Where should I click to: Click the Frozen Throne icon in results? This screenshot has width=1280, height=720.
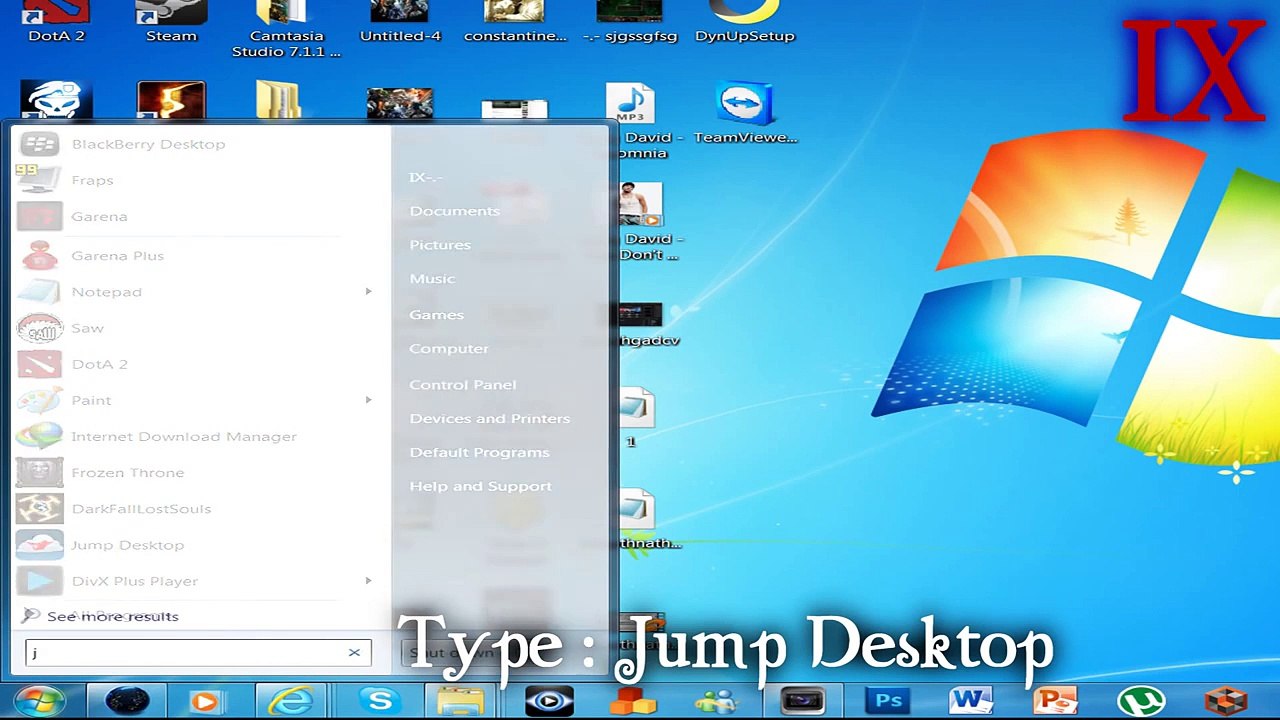tap(39, 472)
